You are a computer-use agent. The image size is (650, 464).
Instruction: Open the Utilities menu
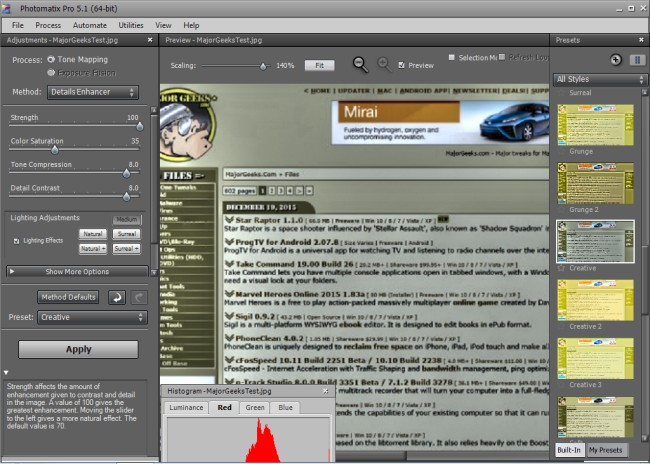tap(131, 25)
